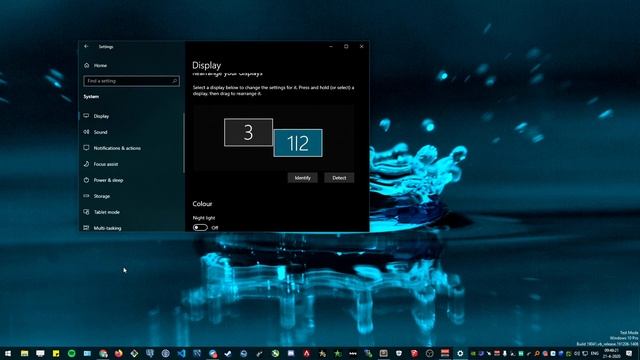640x360 pixels.
Task: Open Visual Studio Code from the taskbar
Action: [x=181, y=353]
